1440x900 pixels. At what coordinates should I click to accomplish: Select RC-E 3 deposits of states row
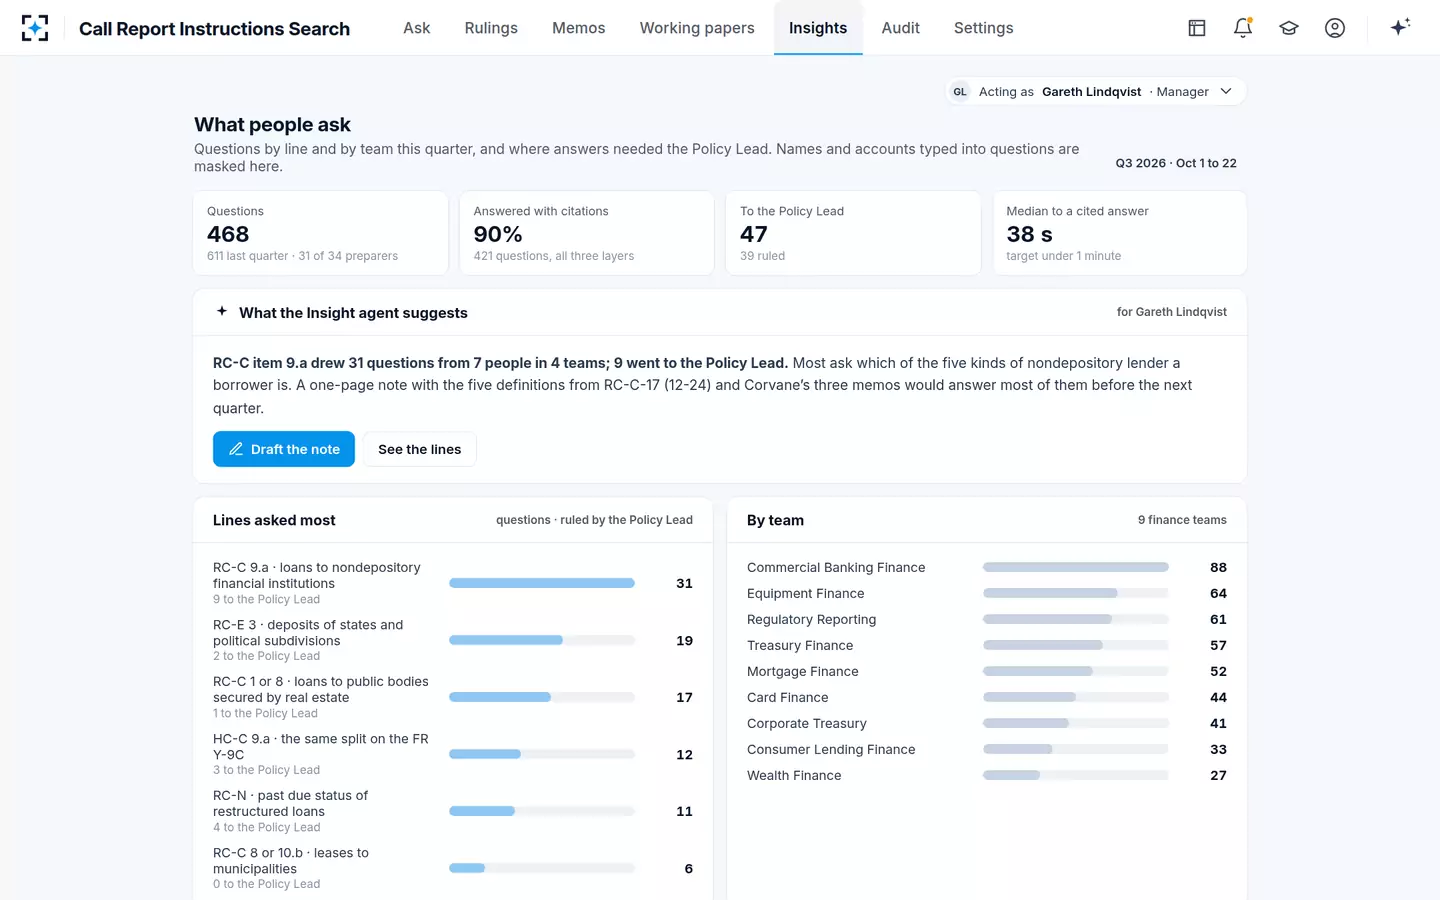pos(453,640)
